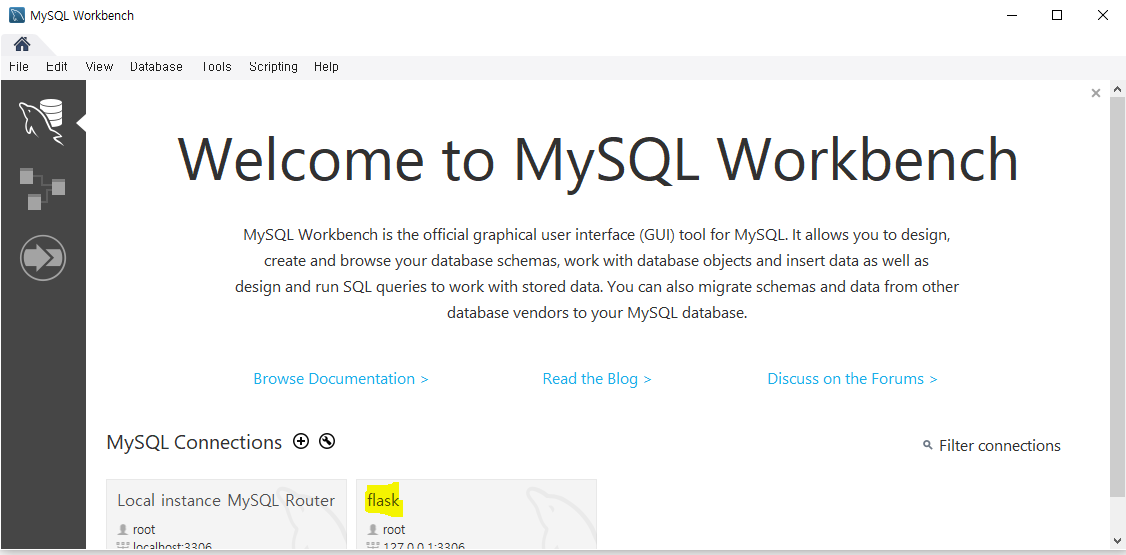Open the Database menu
Image resolution: width=1126 pixels, height=555 pixels.
point(156,67)
